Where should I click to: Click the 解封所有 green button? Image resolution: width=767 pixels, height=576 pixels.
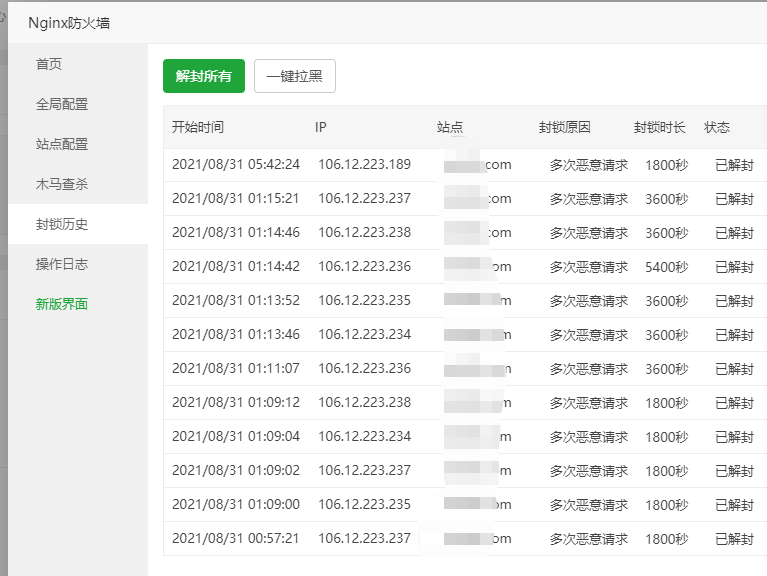(x=204, y=76)
